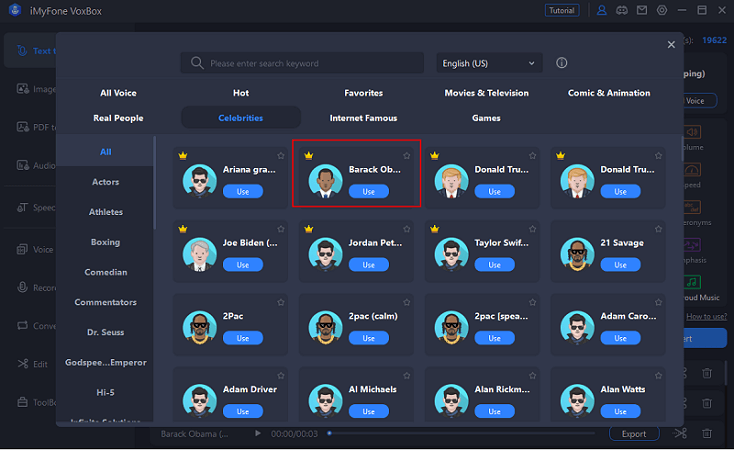Switch to the Hot tab
Screen dimensions: 734x450
pyautogui.click(x=241, y=93)
